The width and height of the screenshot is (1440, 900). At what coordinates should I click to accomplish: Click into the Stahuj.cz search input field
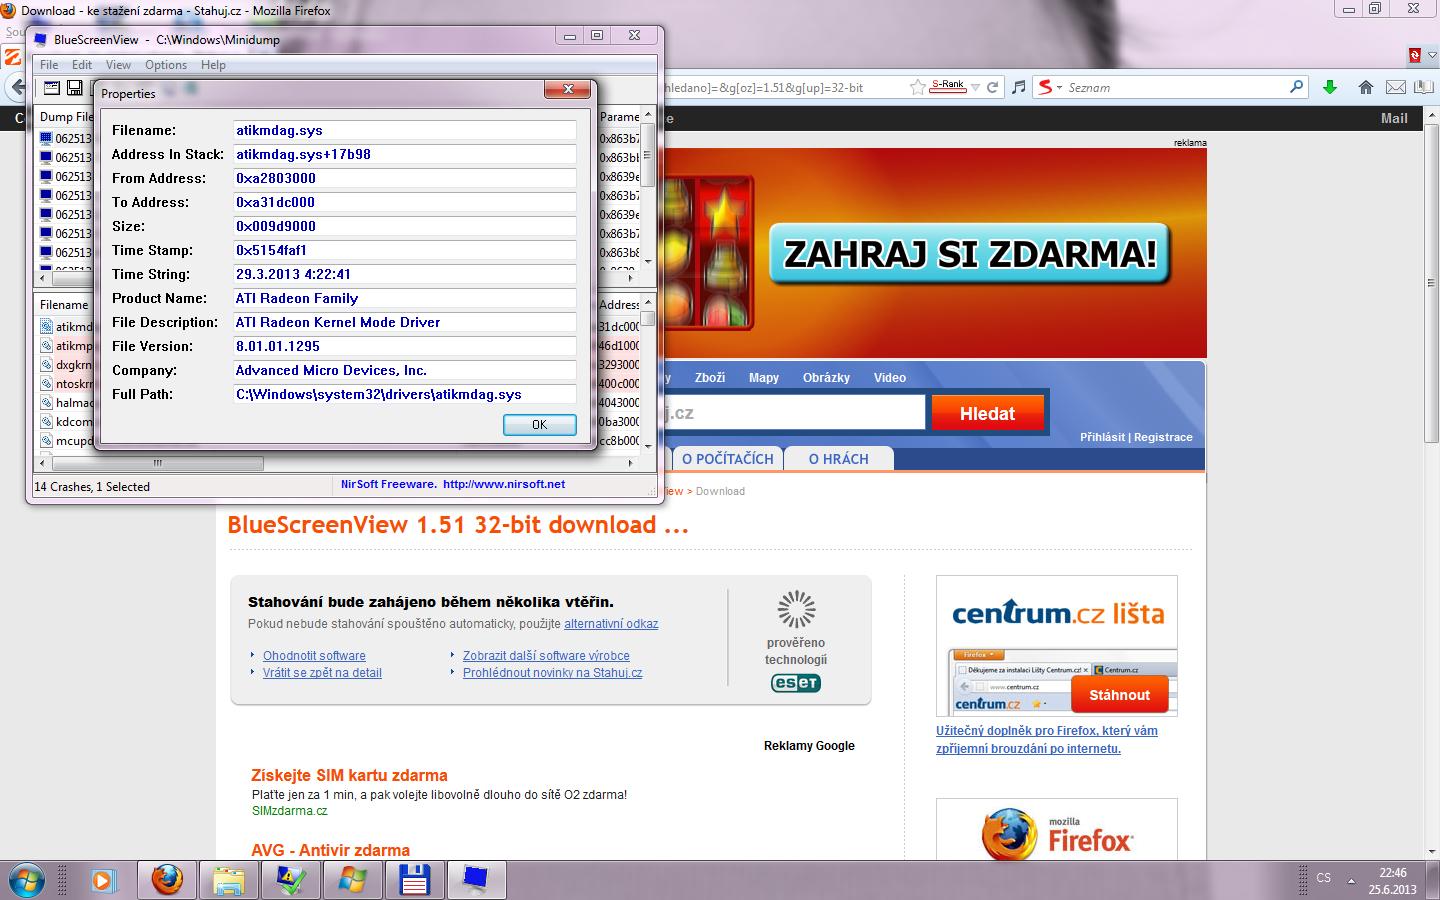tap(794, 412)
